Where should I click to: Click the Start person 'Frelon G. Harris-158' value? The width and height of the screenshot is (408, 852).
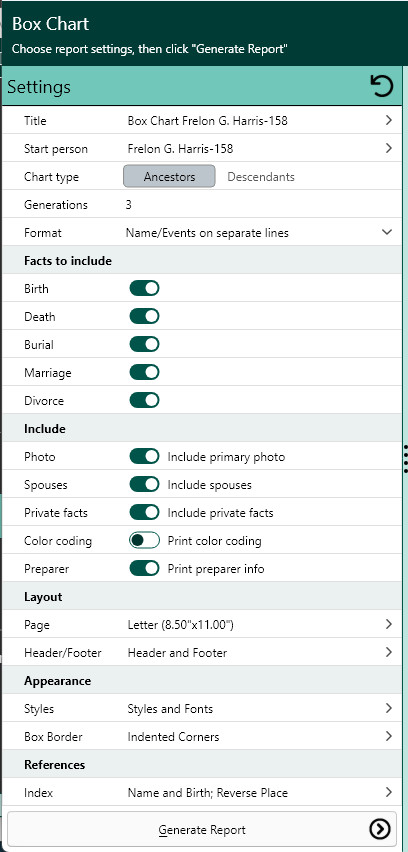pos(180,148)
